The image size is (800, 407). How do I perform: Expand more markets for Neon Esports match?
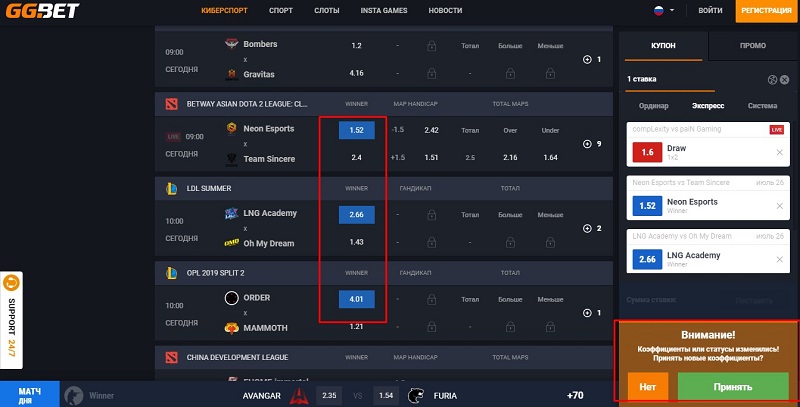590,144
